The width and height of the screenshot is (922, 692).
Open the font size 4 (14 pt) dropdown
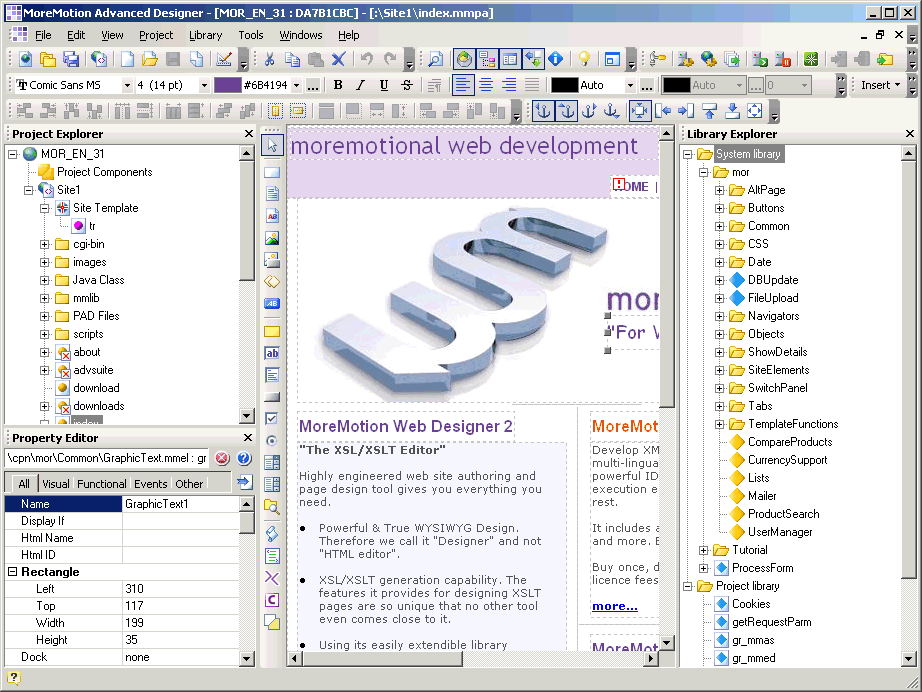coord(204,86)
